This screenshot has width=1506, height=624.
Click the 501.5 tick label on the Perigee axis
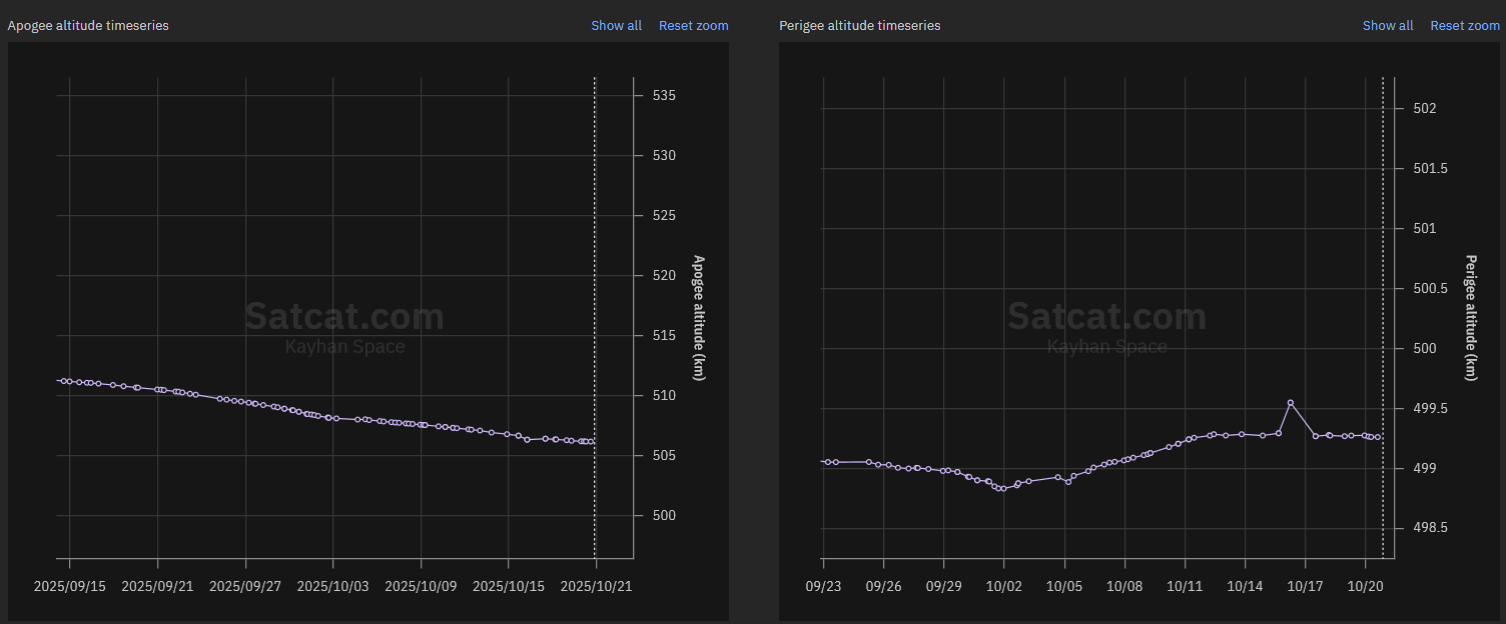(x=1429, y=168)
